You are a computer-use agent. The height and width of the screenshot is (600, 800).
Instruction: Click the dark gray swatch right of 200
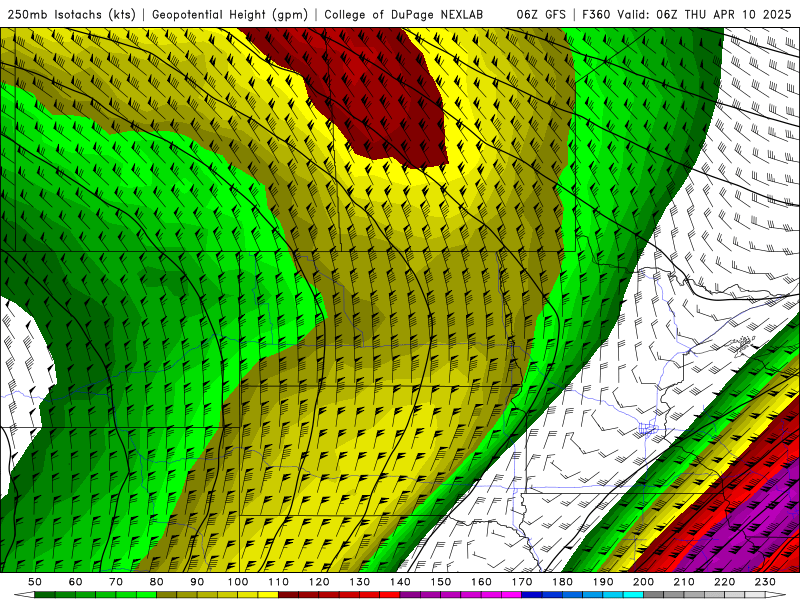(x=654, y=595)
